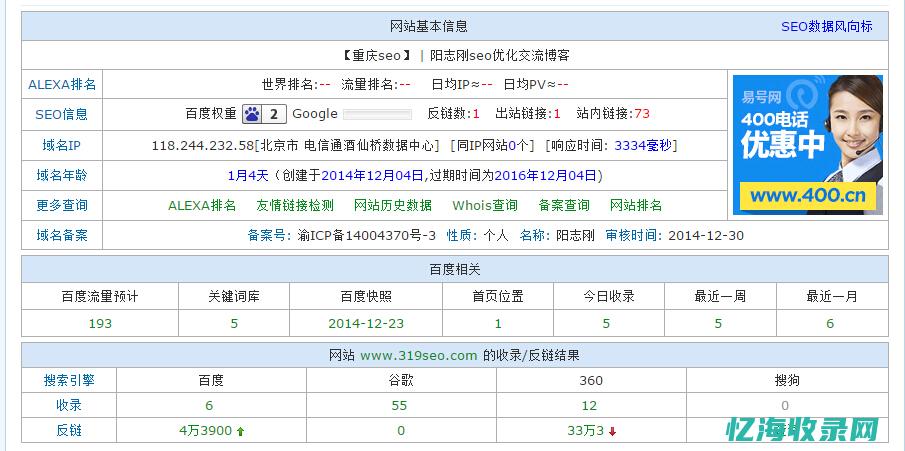The image size is (905, 451).
Task: Open 网站历史数据 link
Action: tap(392, 206)
